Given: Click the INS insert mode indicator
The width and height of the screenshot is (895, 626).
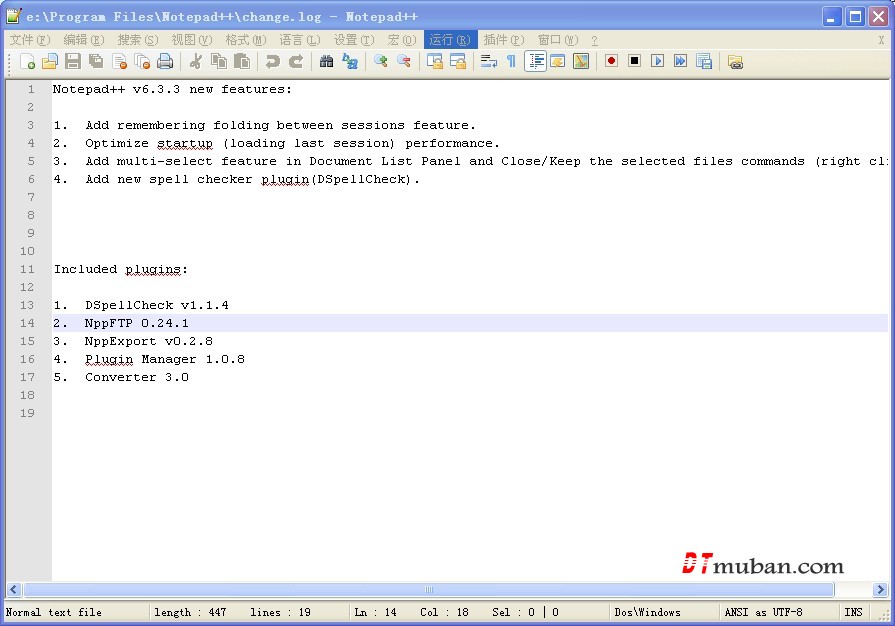Looking at the screenshot, I should point(853,612).
